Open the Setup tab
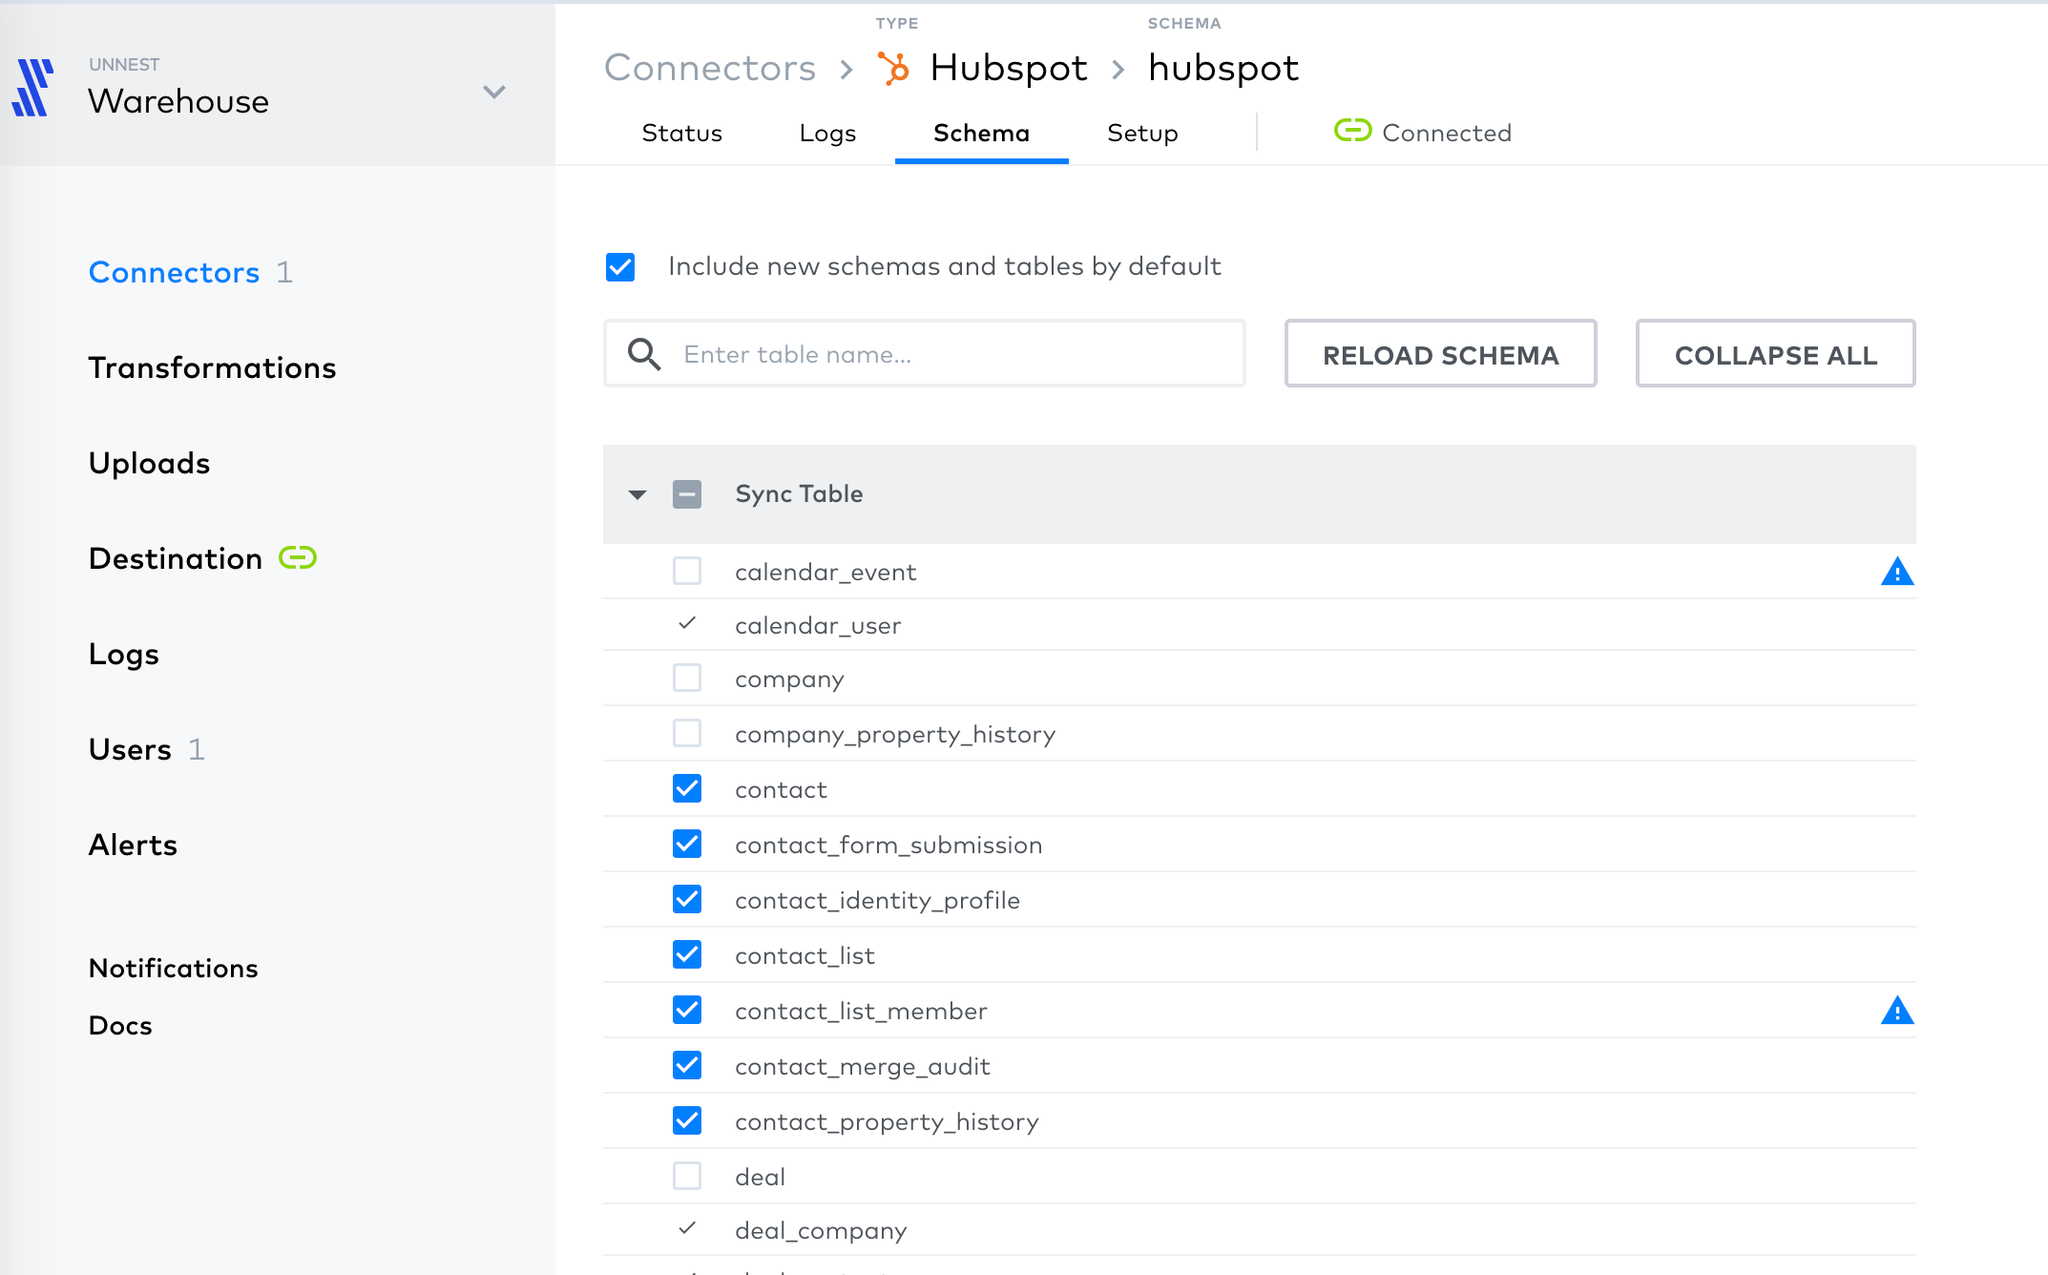 click(x=1142, y=133)
